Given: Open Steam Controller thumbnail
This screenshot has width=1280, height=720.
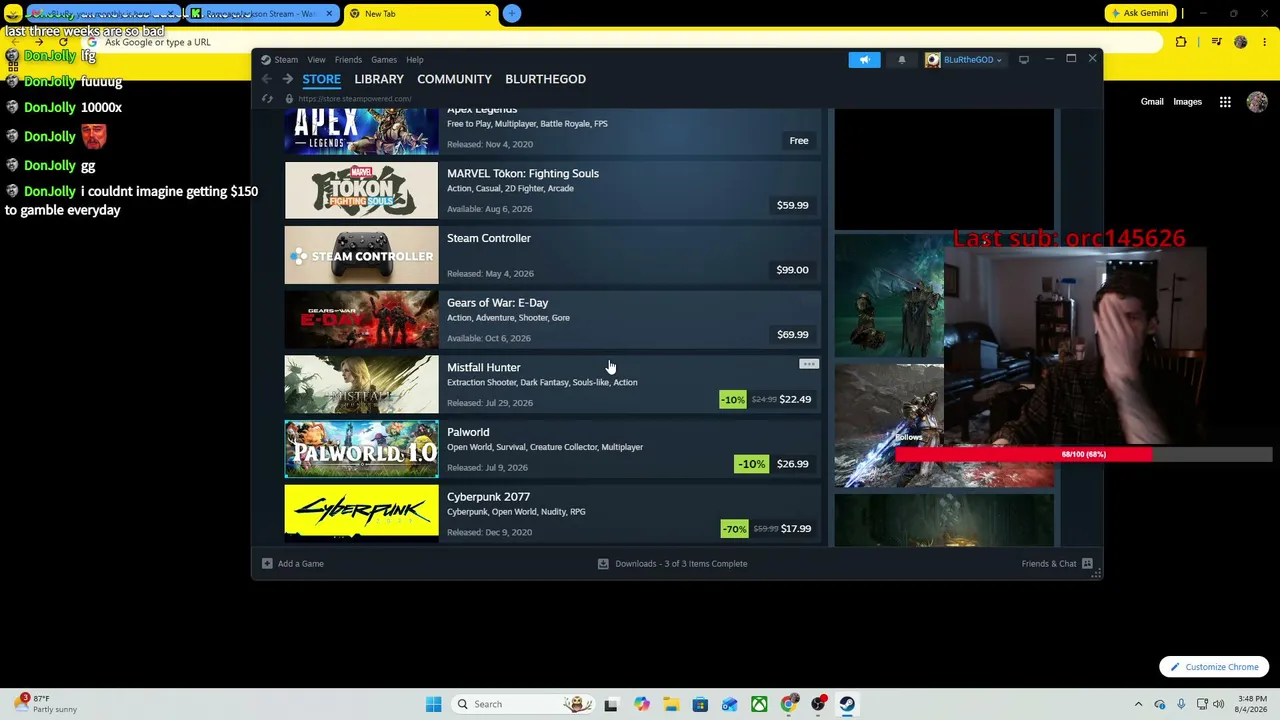Looking at the screenshot, I should [x=361, y=255].
